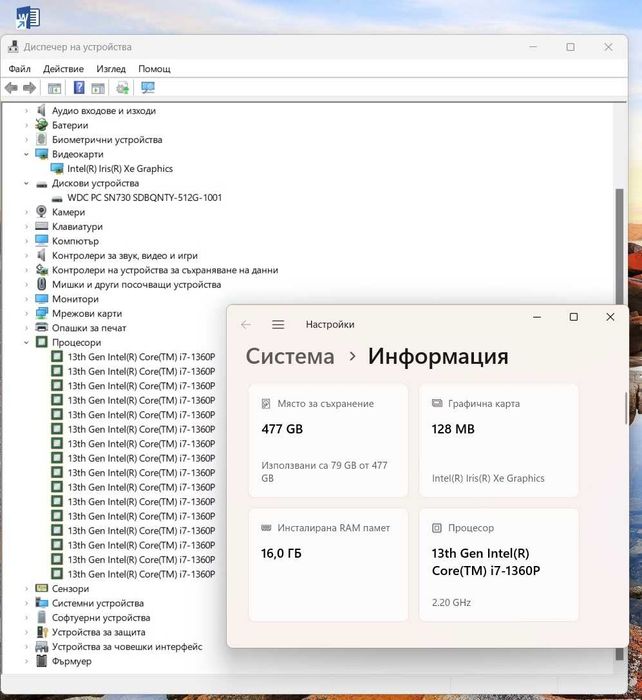Image resolution: width=642 pixels, height=700 pixels.
Task: Open the Файл menu
Action: [x=20, y=69]
